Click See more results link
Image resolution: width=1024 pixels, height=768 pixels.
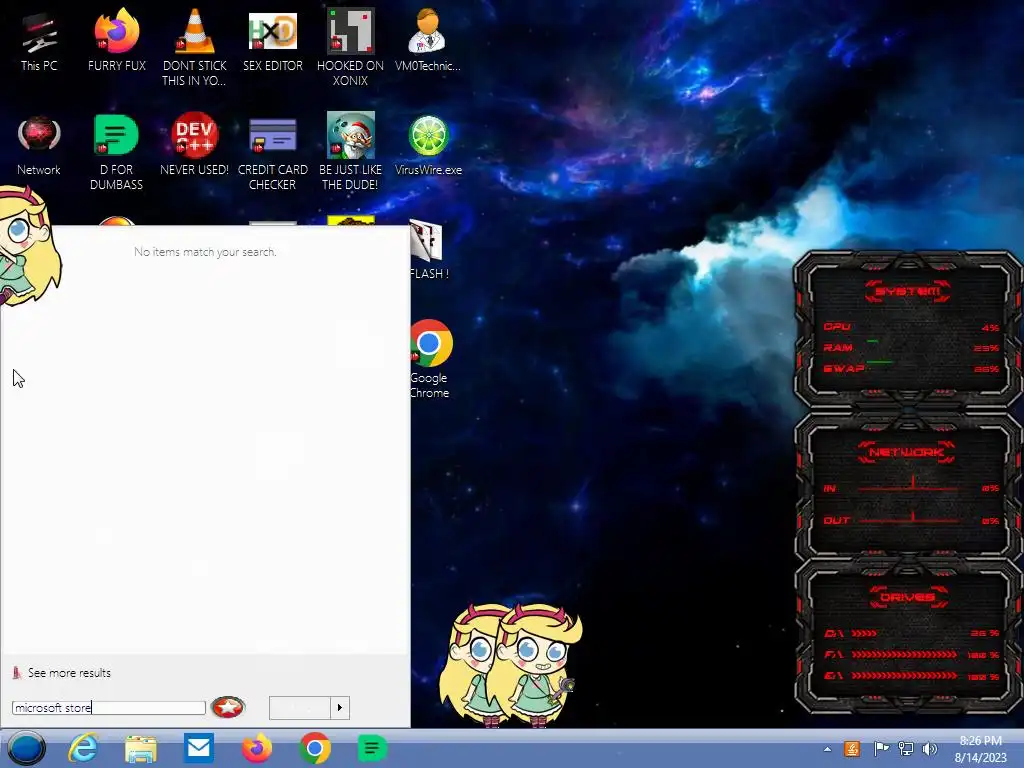(69, 673)
